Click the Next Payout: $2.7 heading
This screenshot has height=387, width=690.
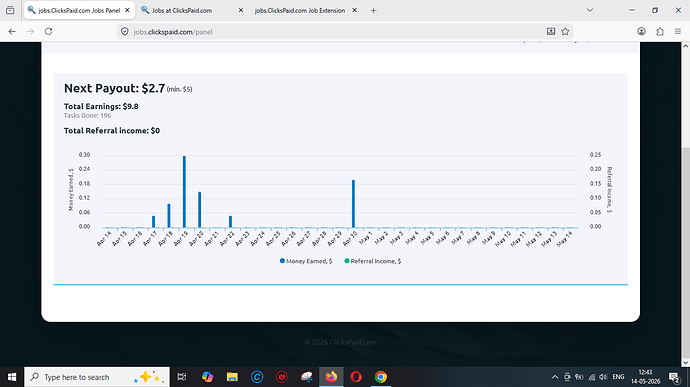tap(114, 88)
